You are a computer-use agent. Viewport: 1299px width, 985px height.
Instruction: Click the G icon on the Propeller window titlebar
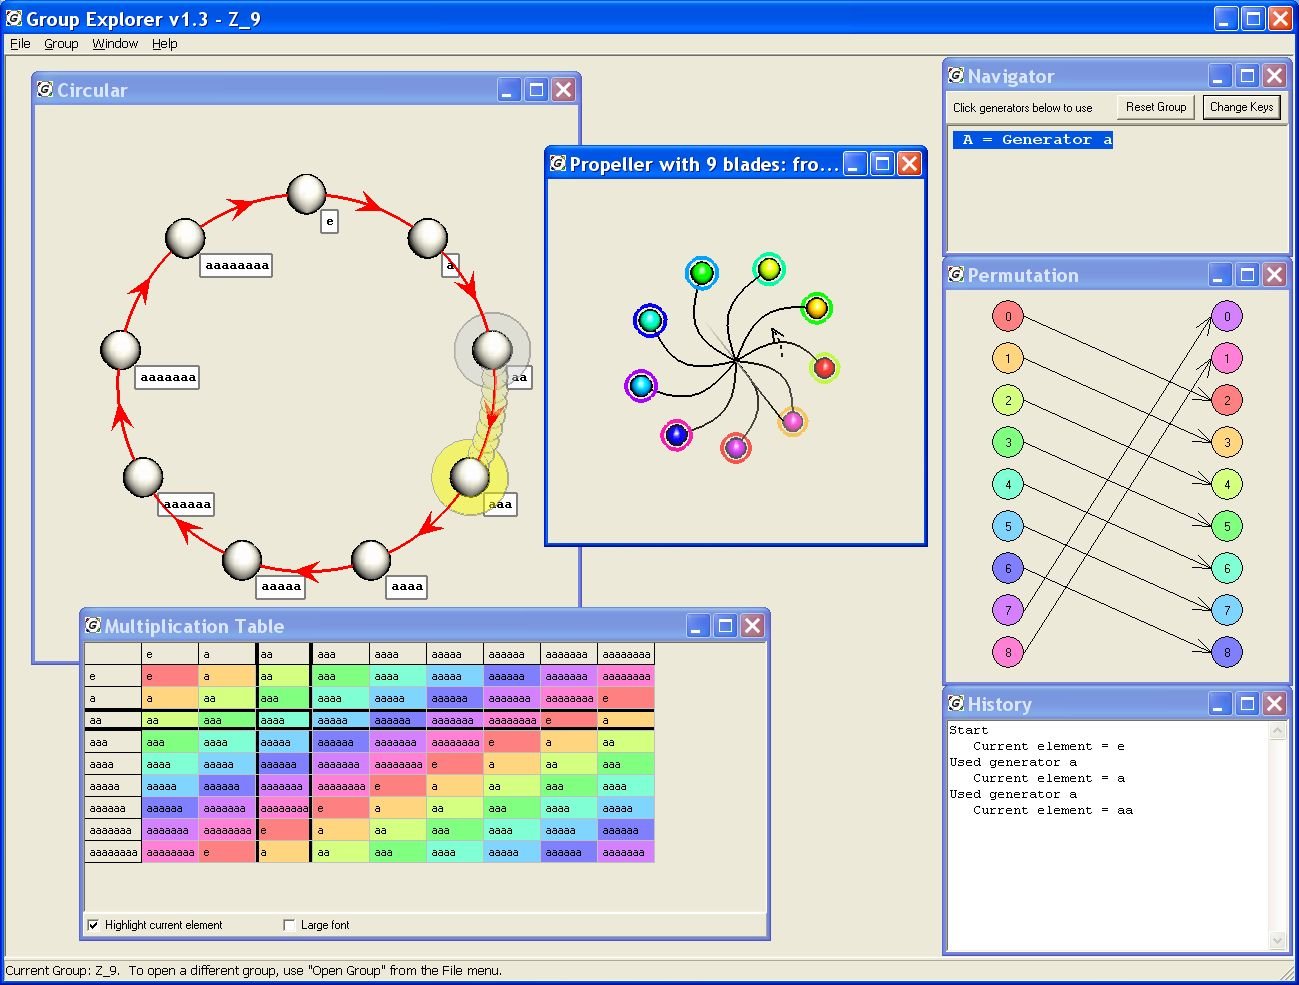557,163
